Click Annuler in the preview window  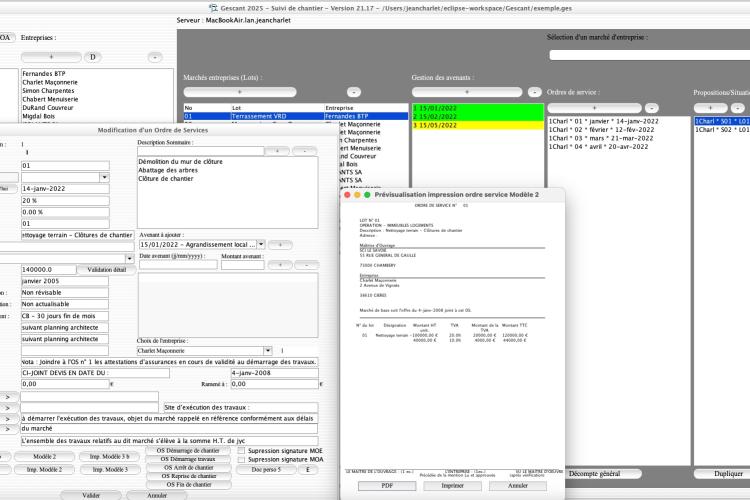pos(518,486)
